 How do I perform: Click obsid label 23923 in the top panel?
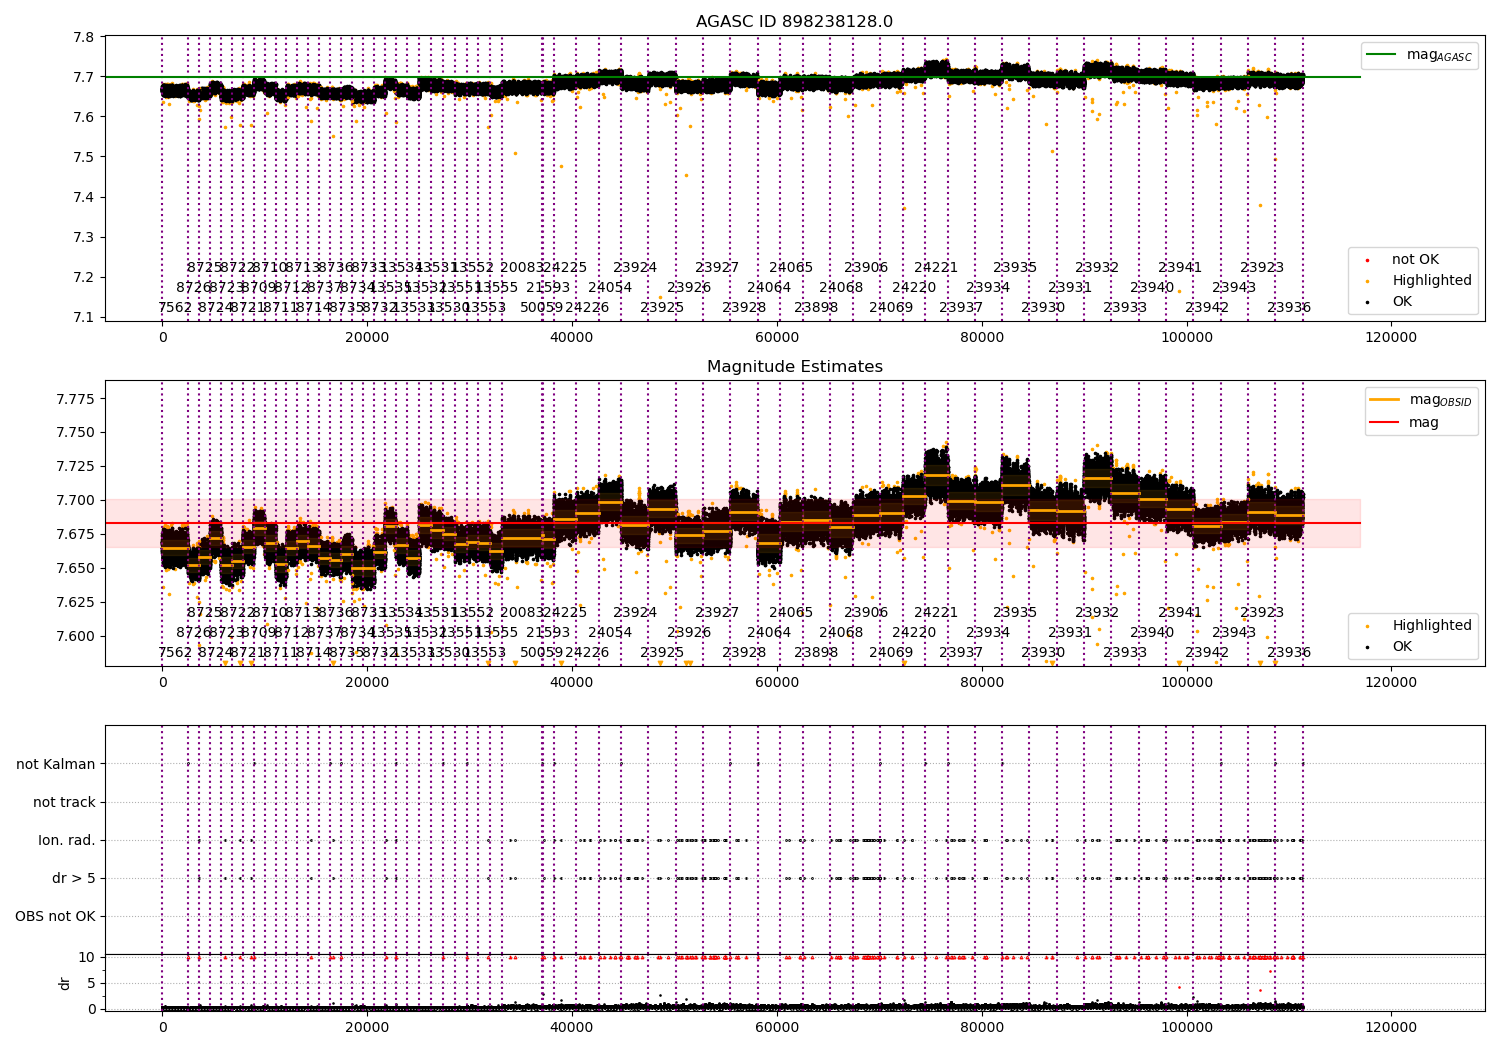[x=1262, y=267]
